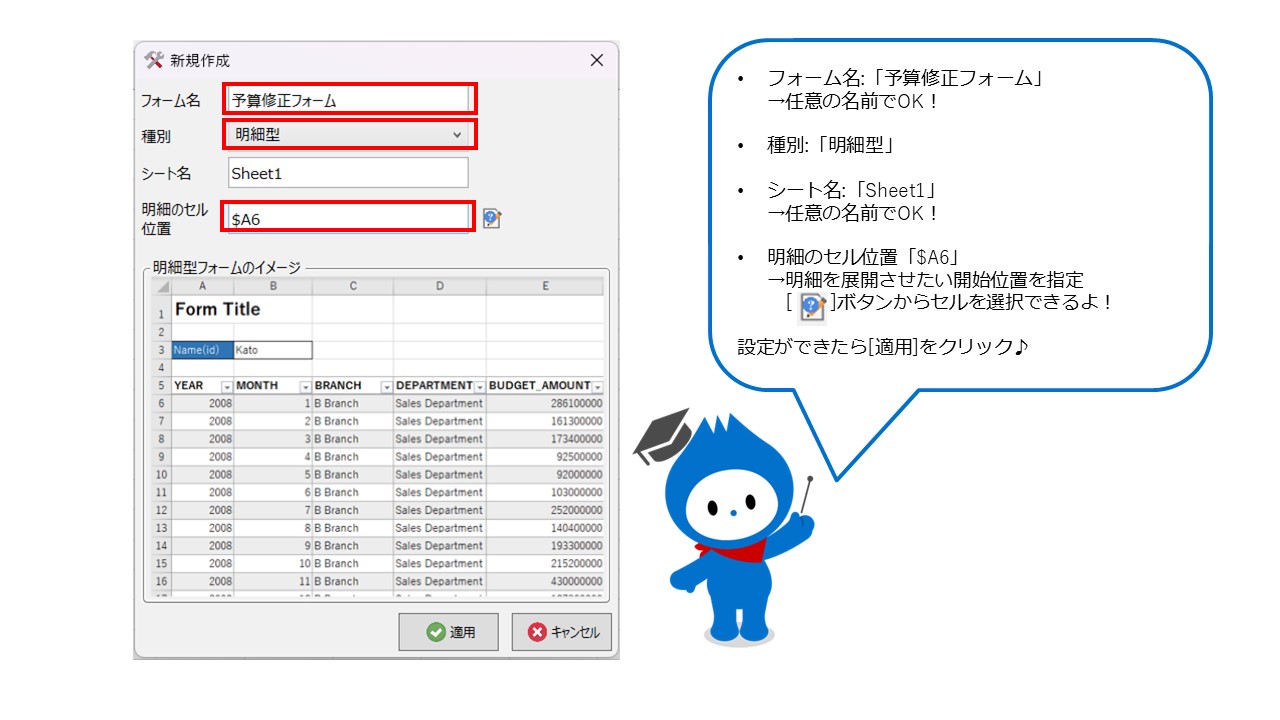The height and width of the screenshot is (720, 1280).
Task: Click the cell select icon in the speech bubble
Action: click(x=812, y=304)
